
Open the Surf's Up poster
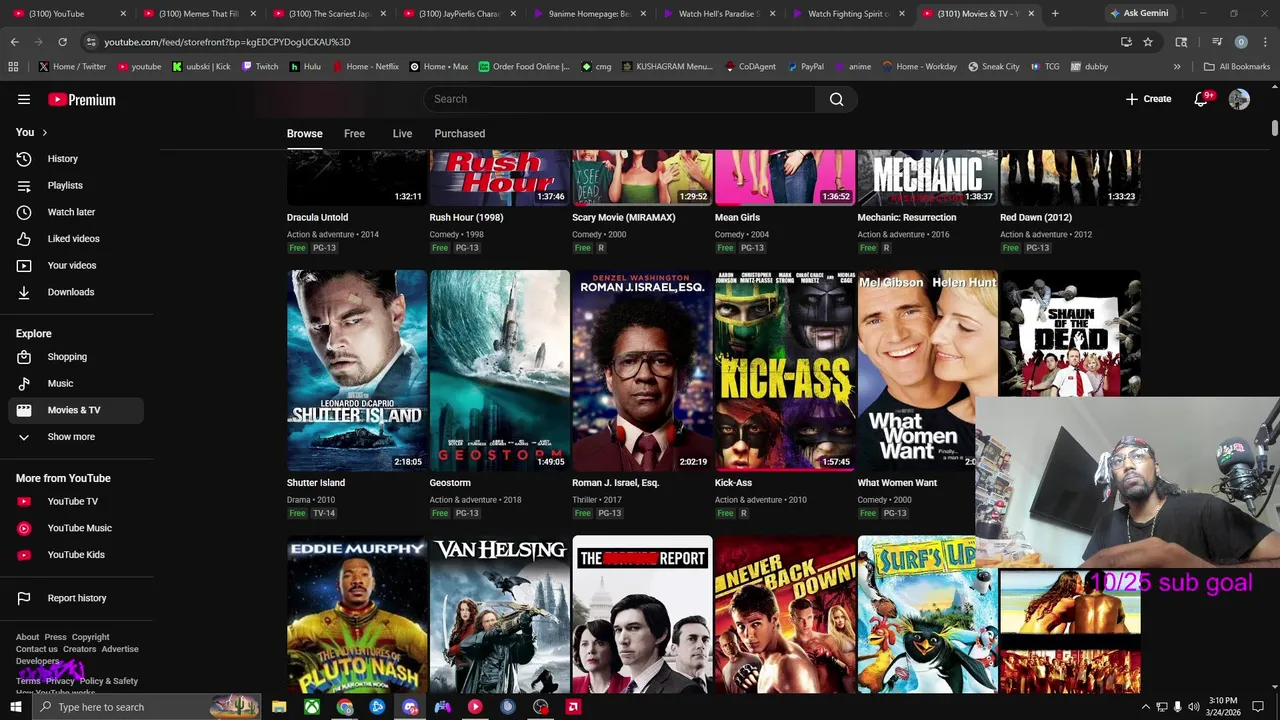click(927, 615)
